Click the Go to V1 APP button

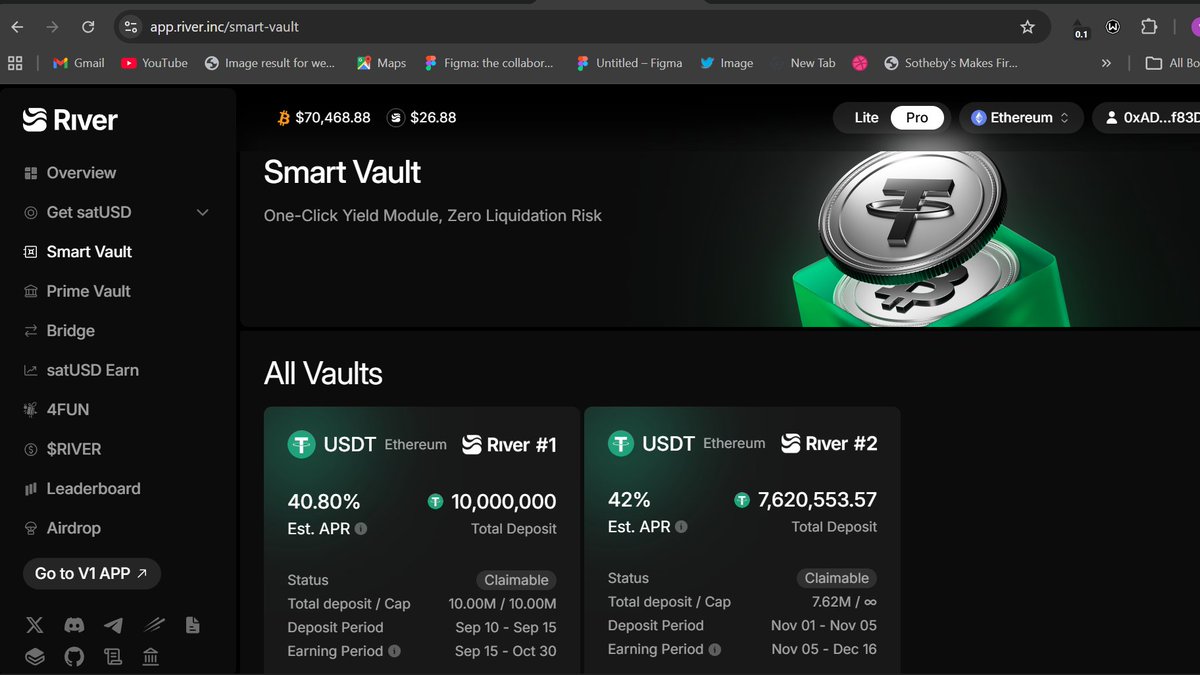(x=91, y=574)
